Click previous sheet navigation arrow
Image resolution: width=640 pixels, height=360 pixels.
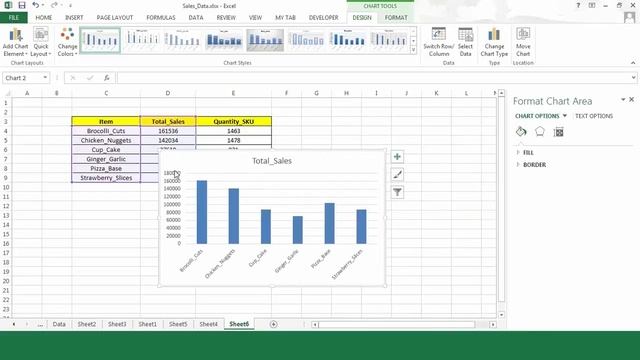14,324
